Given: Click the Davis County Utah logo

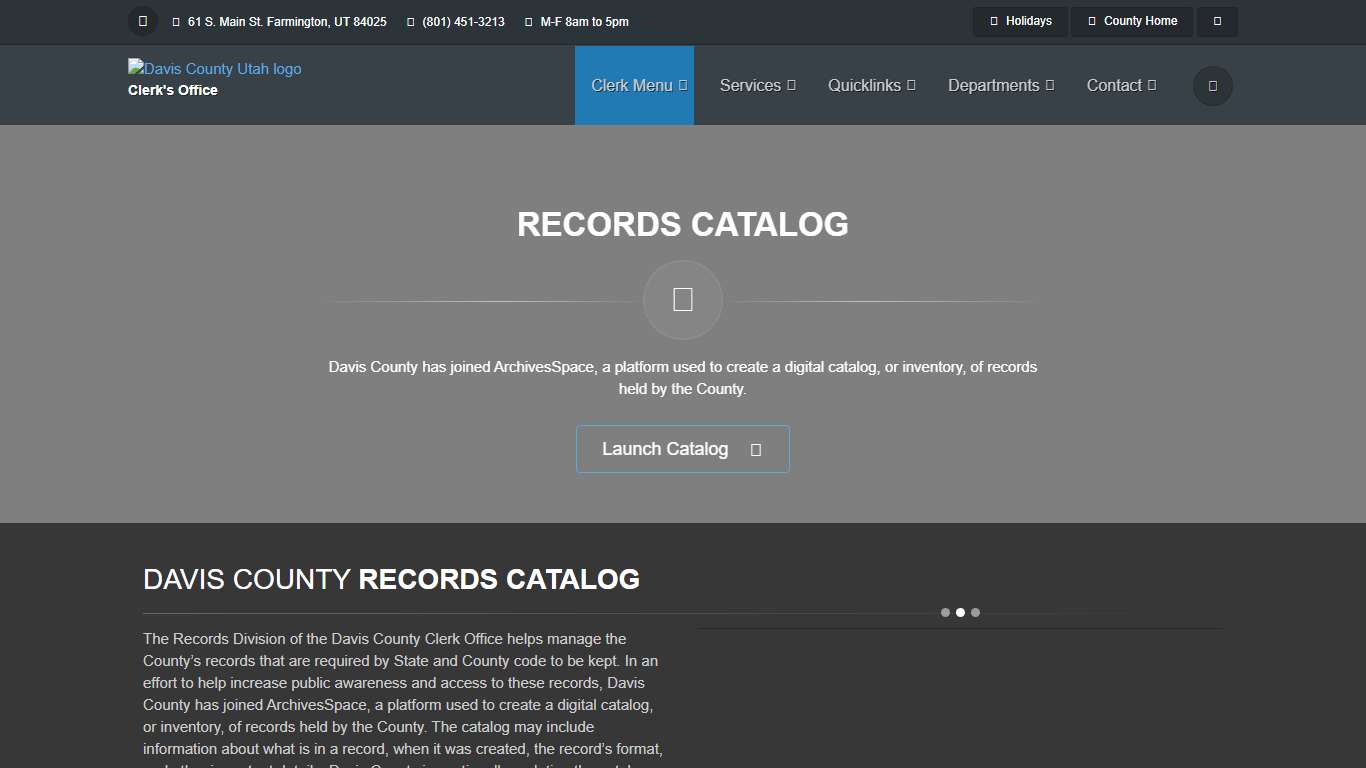Looking at the screenshot, I should [x=214, y=68].
